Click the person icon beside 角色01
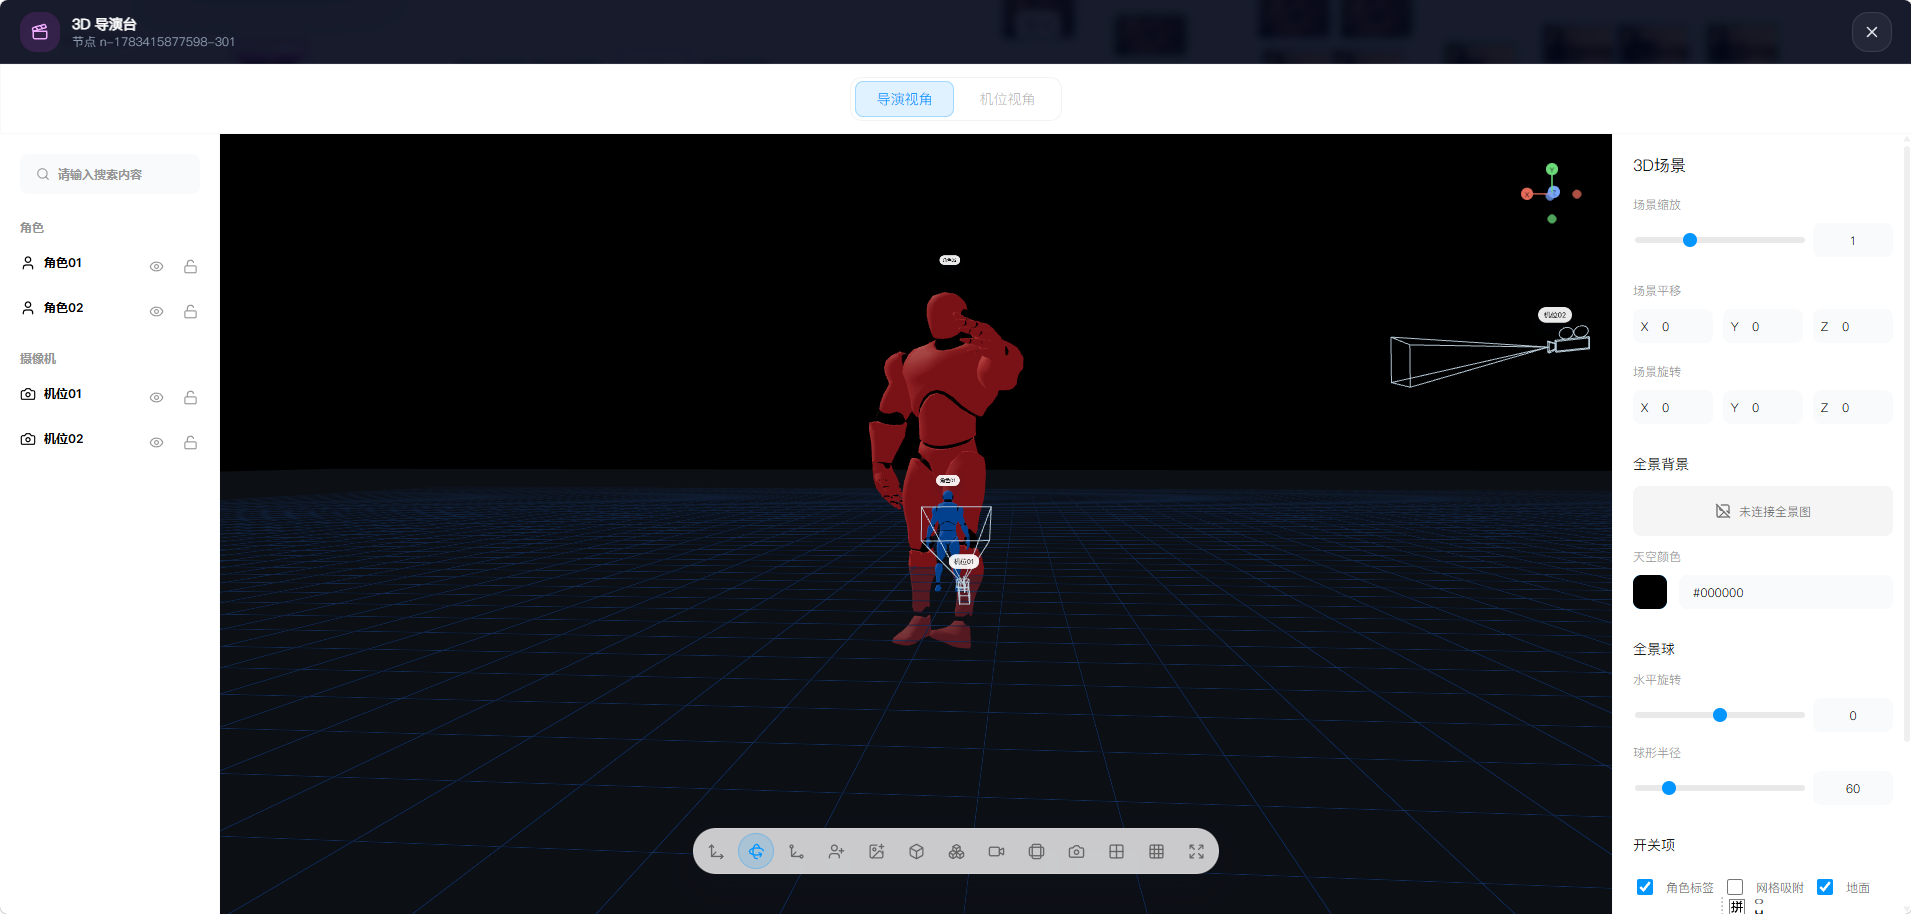Image resolution: width=1911 pixels, height=914 pixels. pyautogui.click(x=28, y=263)
